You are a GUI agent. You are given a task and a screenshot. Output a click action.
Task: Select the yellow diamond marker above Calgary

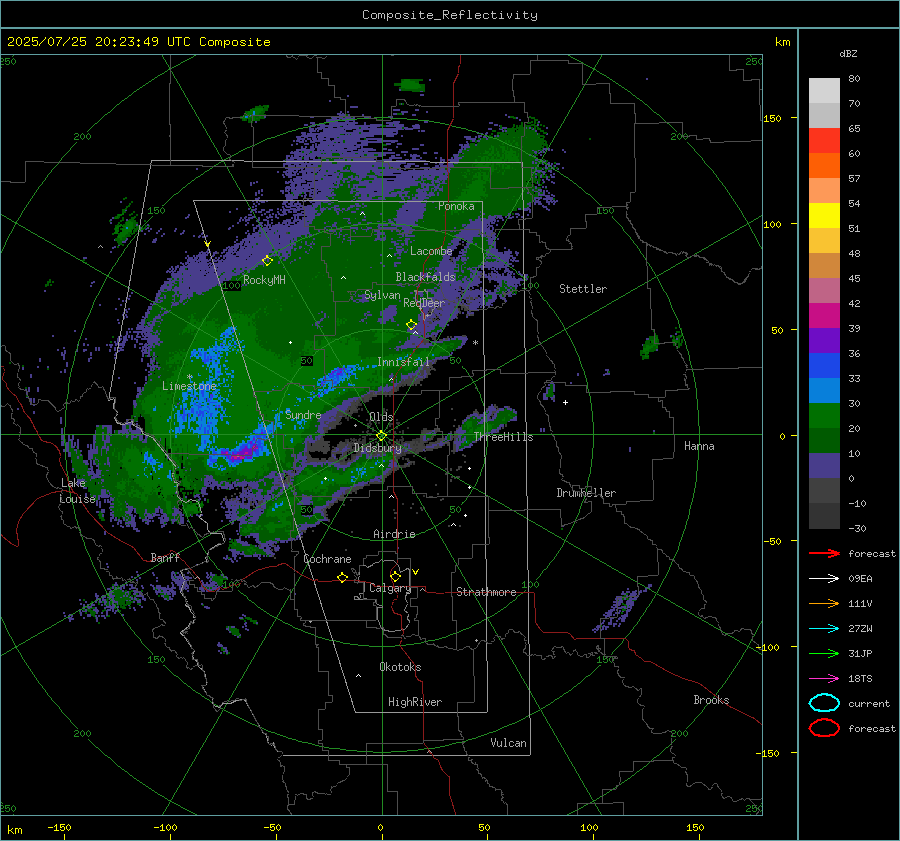click(x=395, y=576)
